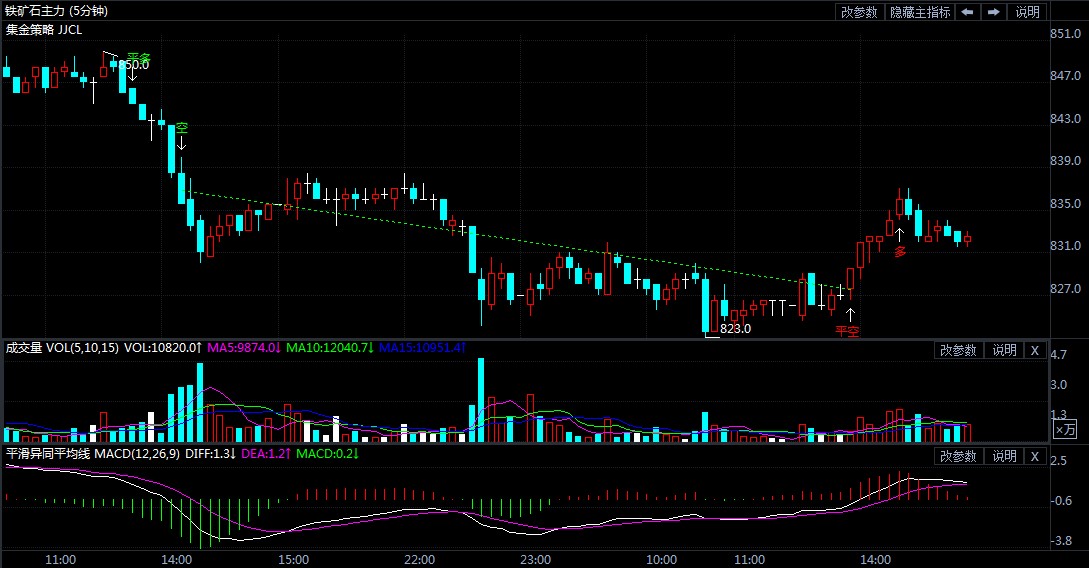Open 改参数 for the volume panel
This screenshot has height=568, width=1089.
957,350
